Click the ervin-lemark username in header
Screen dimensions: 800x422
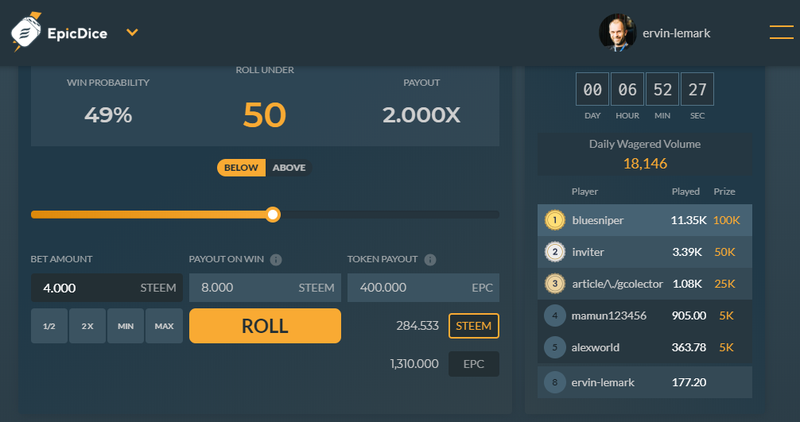676,33
